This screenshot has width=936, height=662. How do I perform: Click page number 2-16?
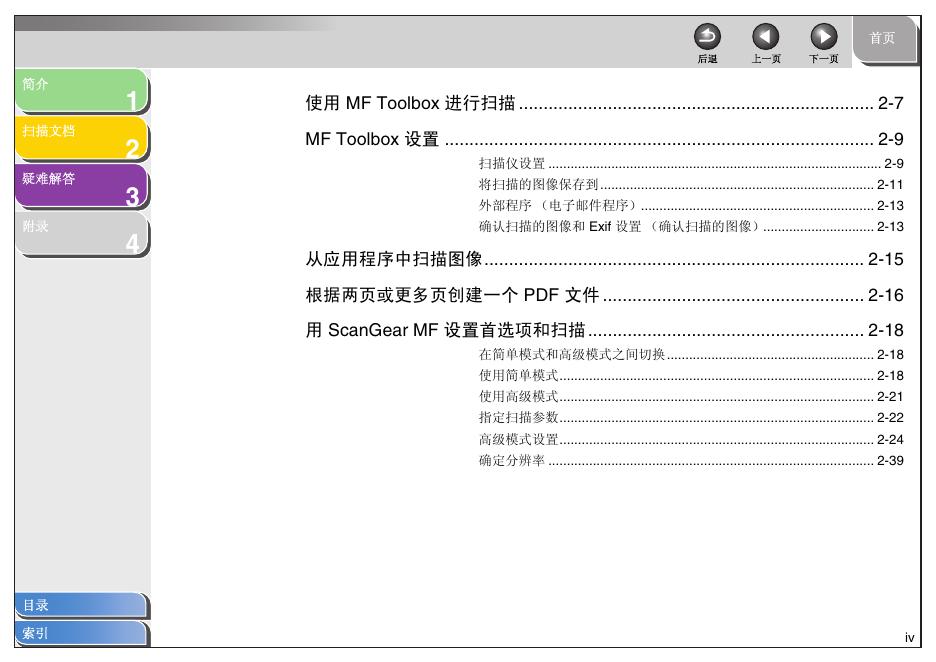point(886,295)
